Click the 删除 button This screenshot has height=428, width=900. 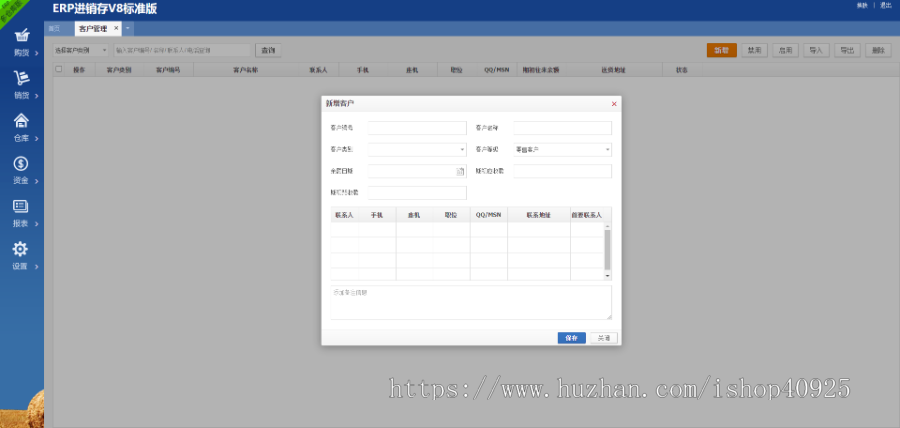coord(878,50)
